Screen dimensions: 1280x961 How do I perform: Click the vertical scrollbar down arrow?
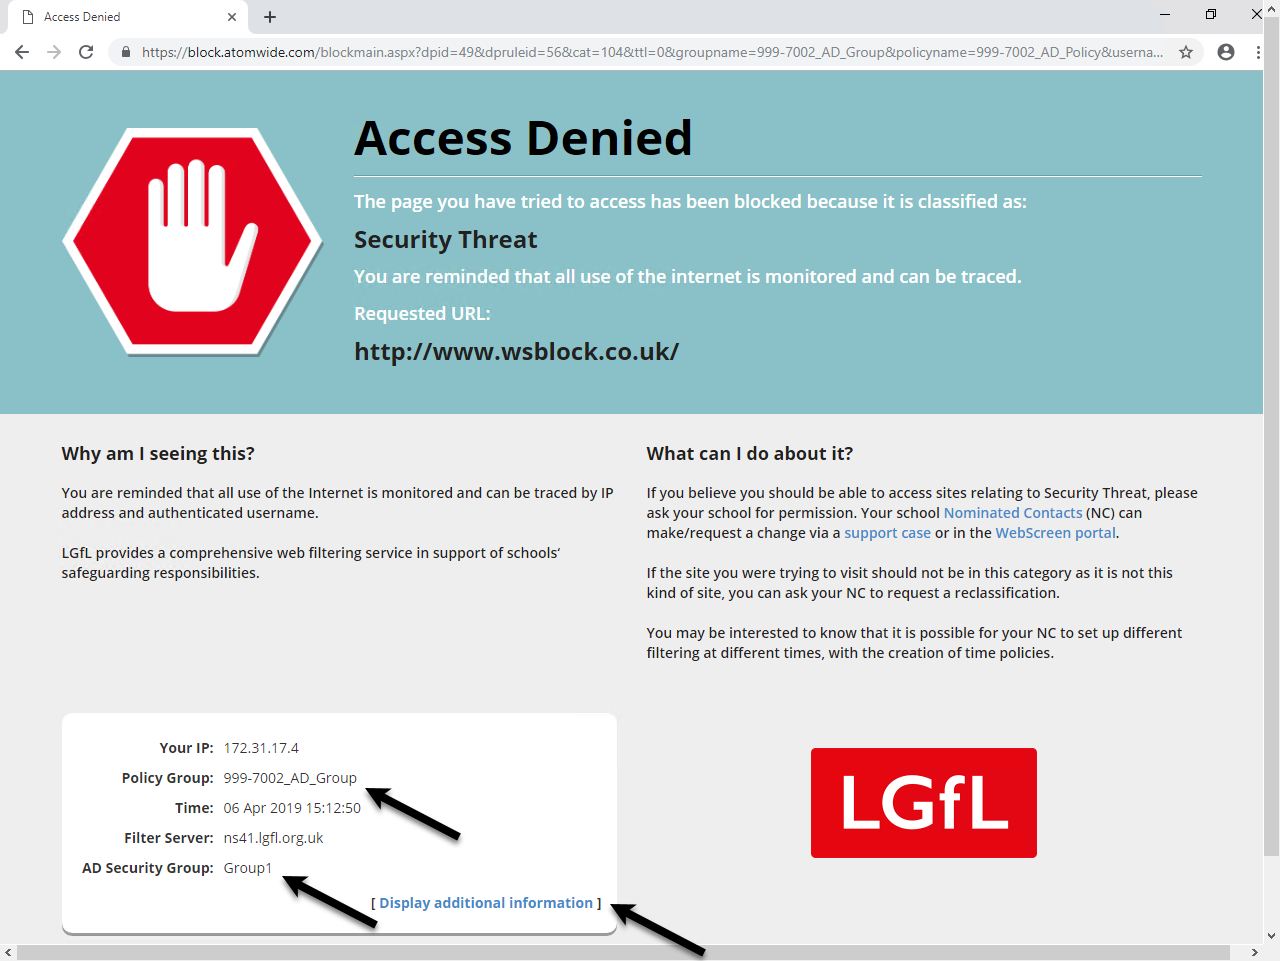1271,937
